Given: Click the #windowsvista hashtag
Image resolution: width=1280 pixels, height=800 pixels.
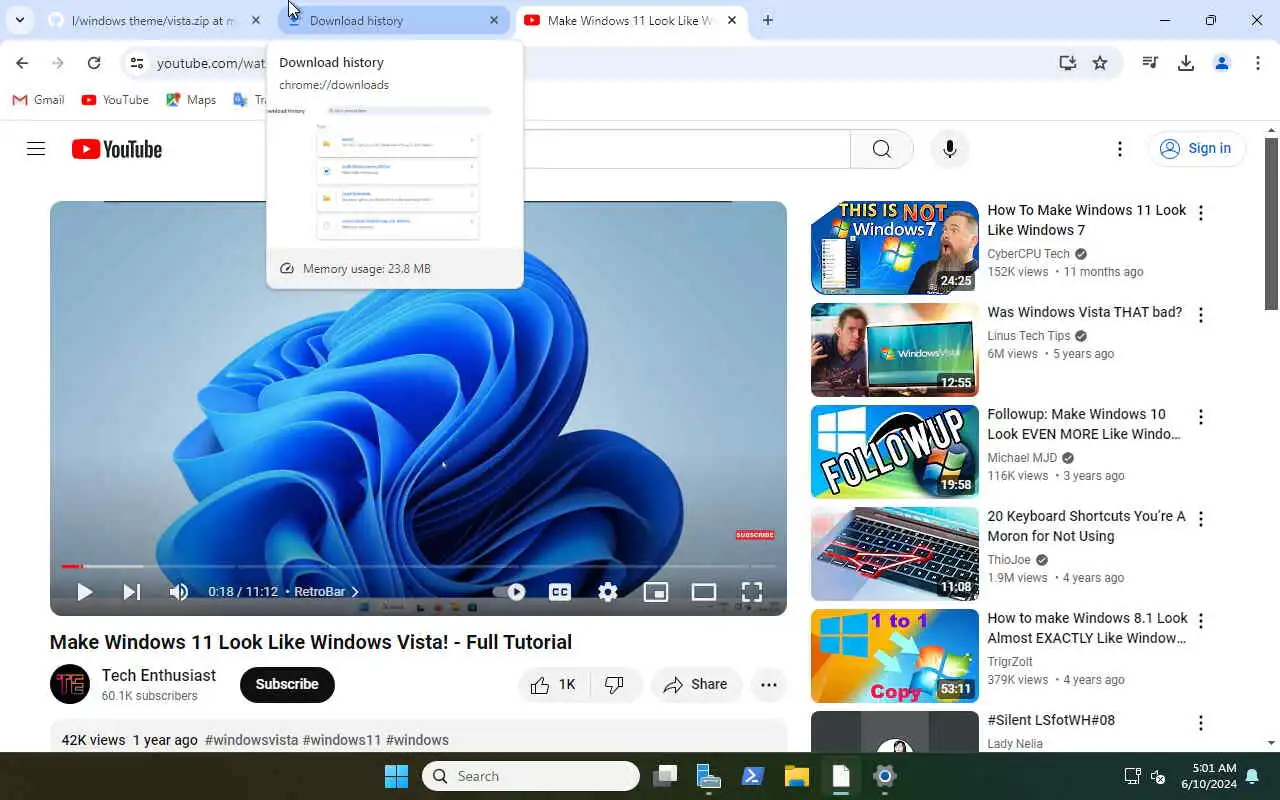Looking at the screenshot, I should pos(252,740).
